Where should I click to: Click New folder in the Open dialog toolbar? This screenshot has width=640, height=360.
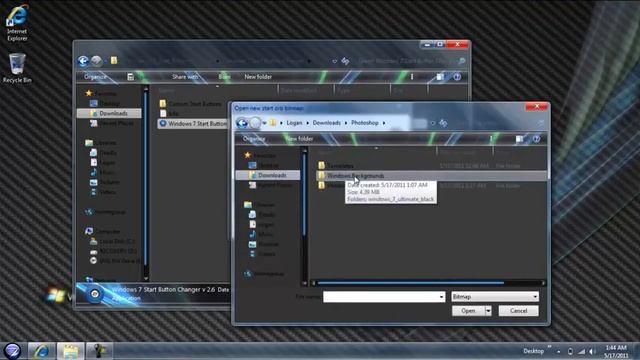[299, 139]
